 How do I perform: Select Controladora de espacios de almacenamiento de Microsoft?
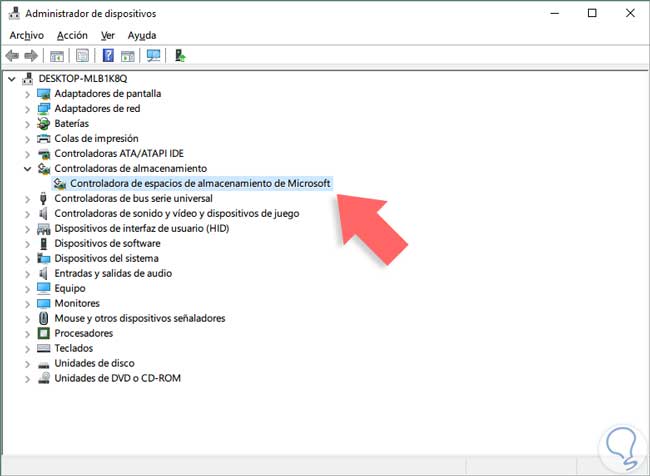click(200, 183)
